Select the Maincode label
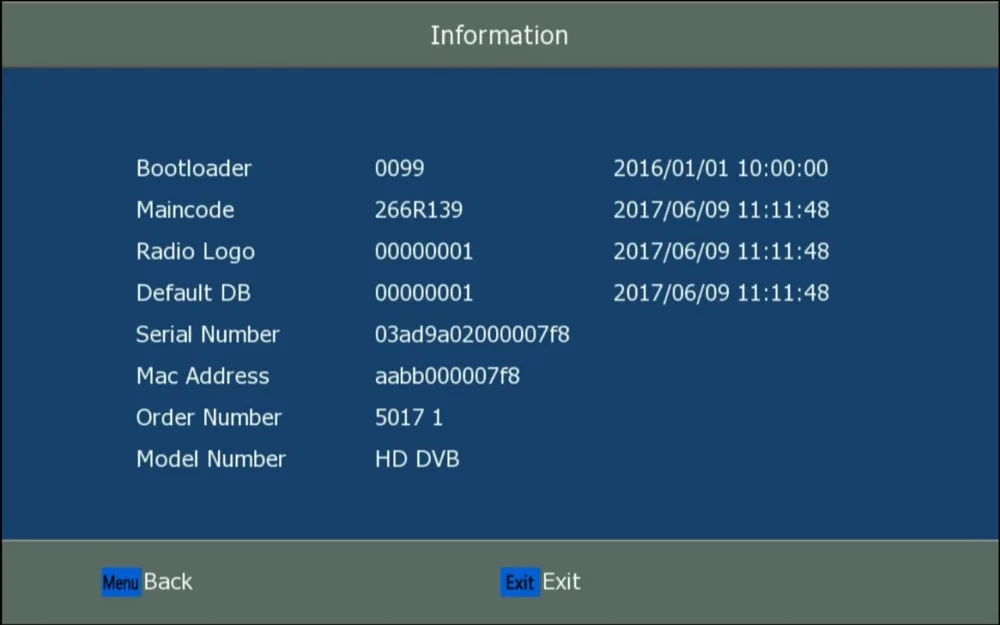This screenshot has width=1000, height=625. pyautogui.click(x=185, y=210)
